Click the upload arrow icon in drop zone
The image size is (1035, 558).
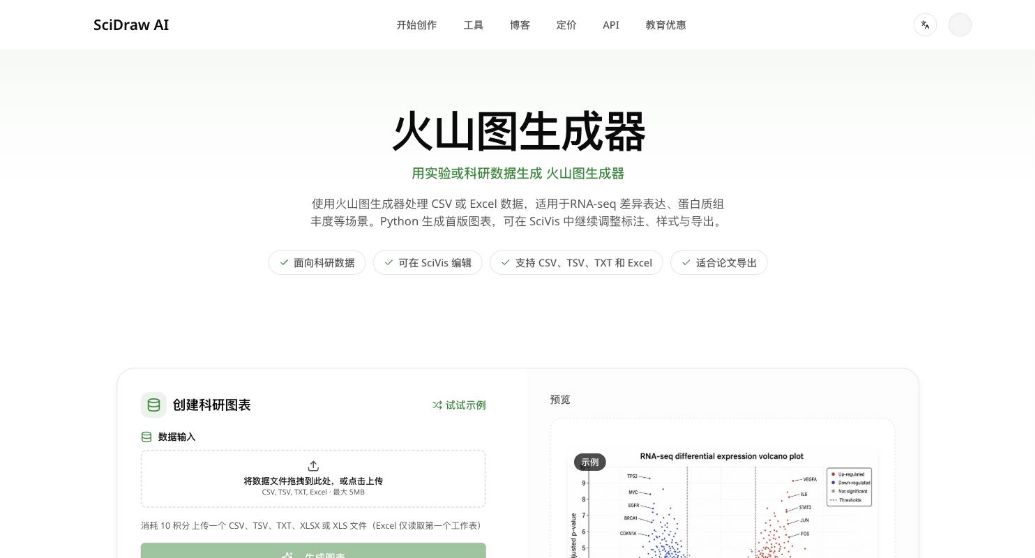click(x=313, y=466)
